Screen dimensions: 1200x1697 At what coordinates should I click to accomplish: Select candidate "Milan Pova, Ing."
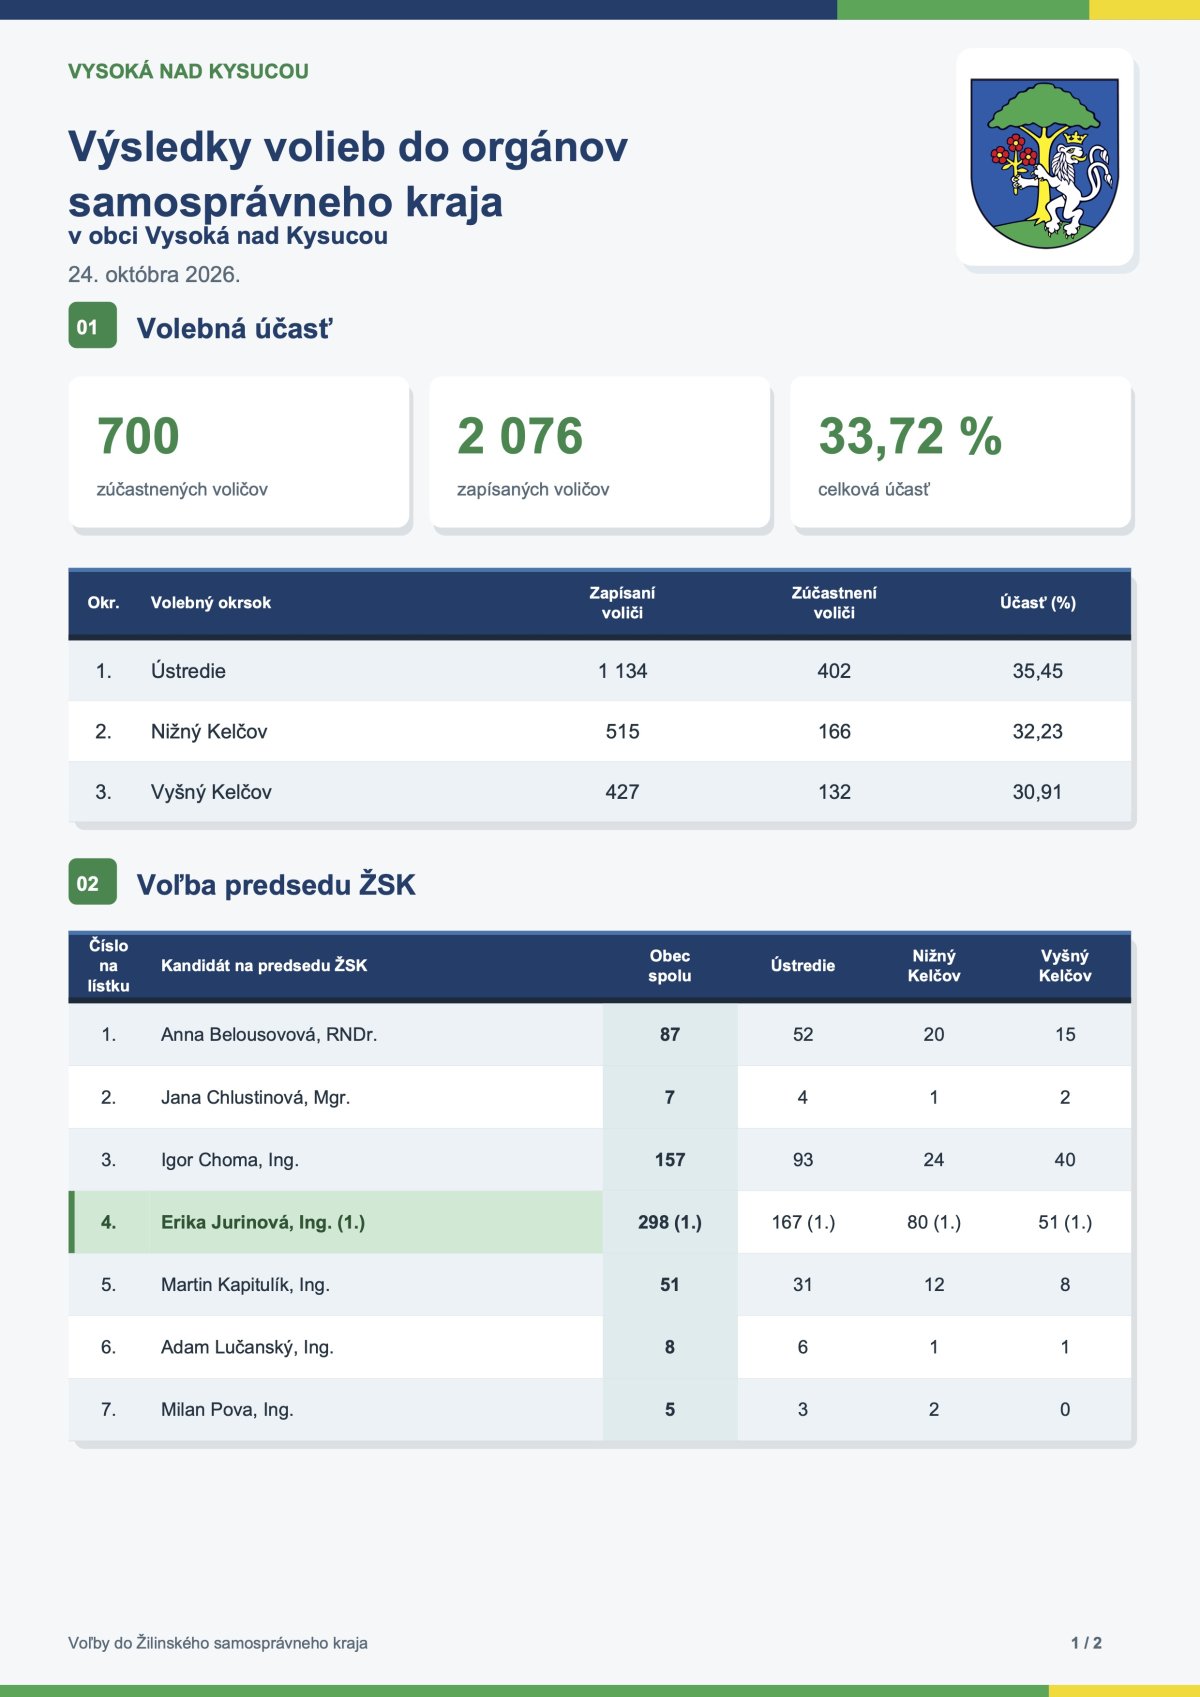pyautogui.click(x=227, y=1410)
